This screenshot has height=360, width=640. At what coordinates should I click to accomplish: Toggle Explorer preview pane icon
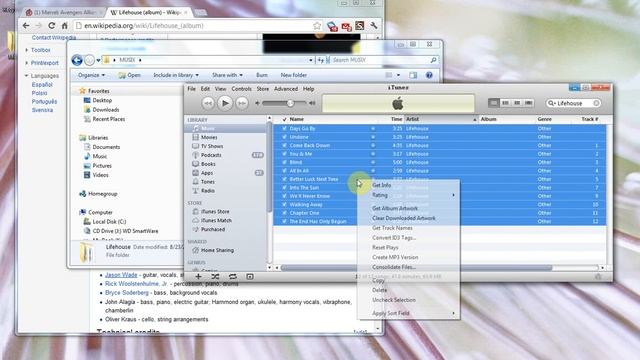pos(413,75)
